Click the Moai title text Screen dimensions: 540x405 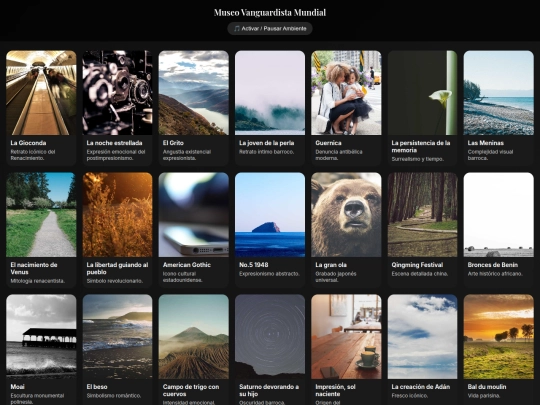point(18,387)
